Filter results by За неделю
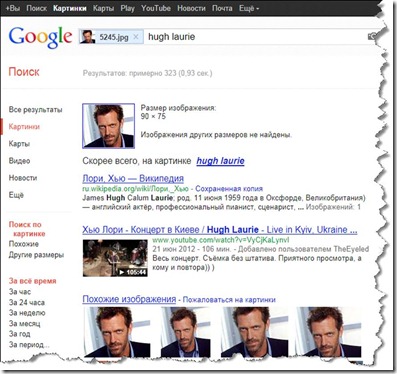This screenshot has width=397, height=374. click(x=27, y=313)
